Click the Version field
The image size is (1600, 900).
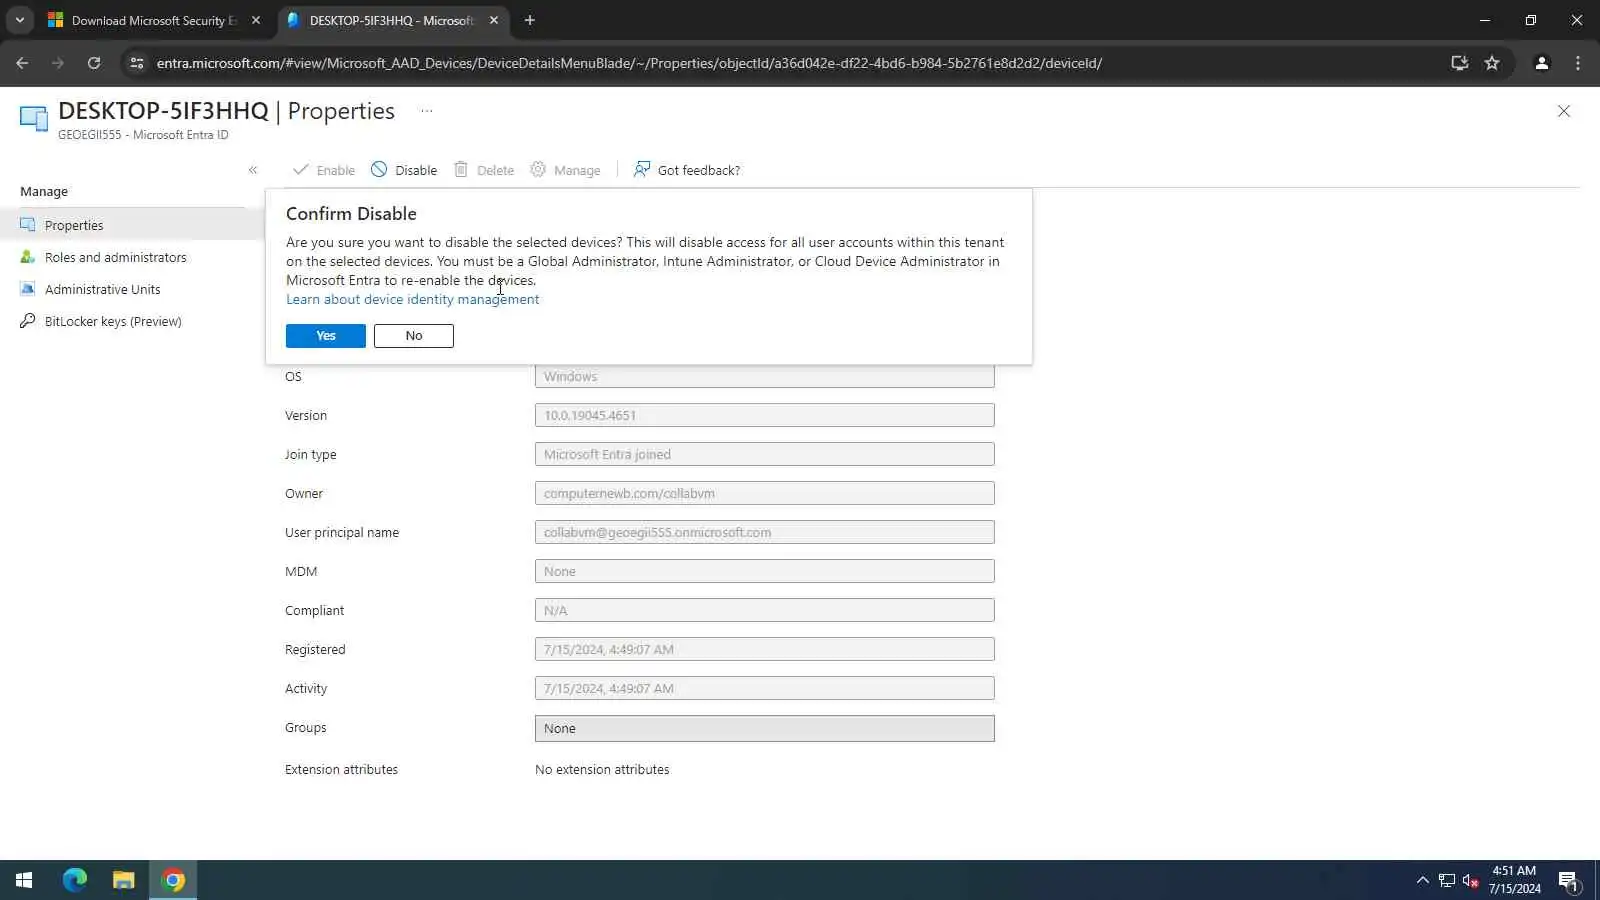tap(765, 415)
